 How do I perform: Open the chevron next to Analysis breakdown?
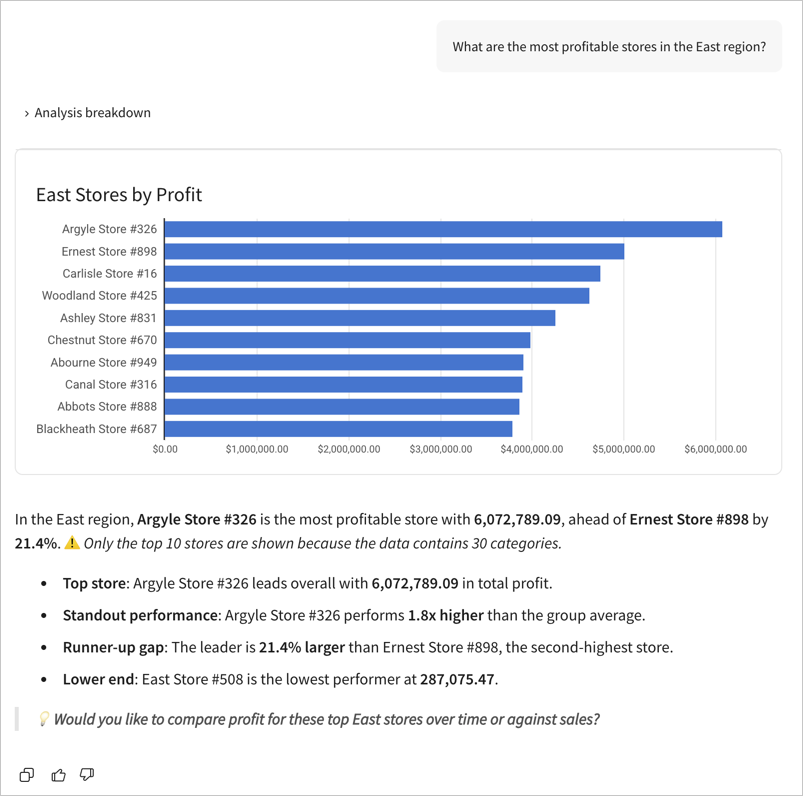(x=26, y=112)
